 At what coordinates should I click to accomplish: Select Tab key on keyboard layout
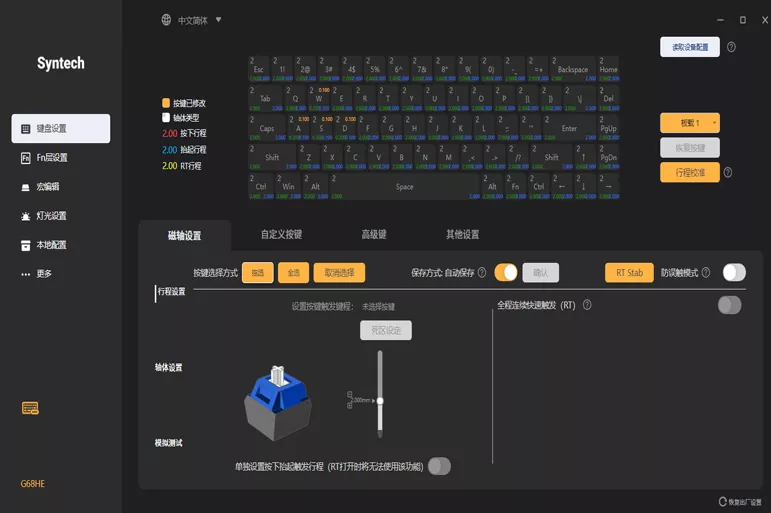tap(266, 99)
